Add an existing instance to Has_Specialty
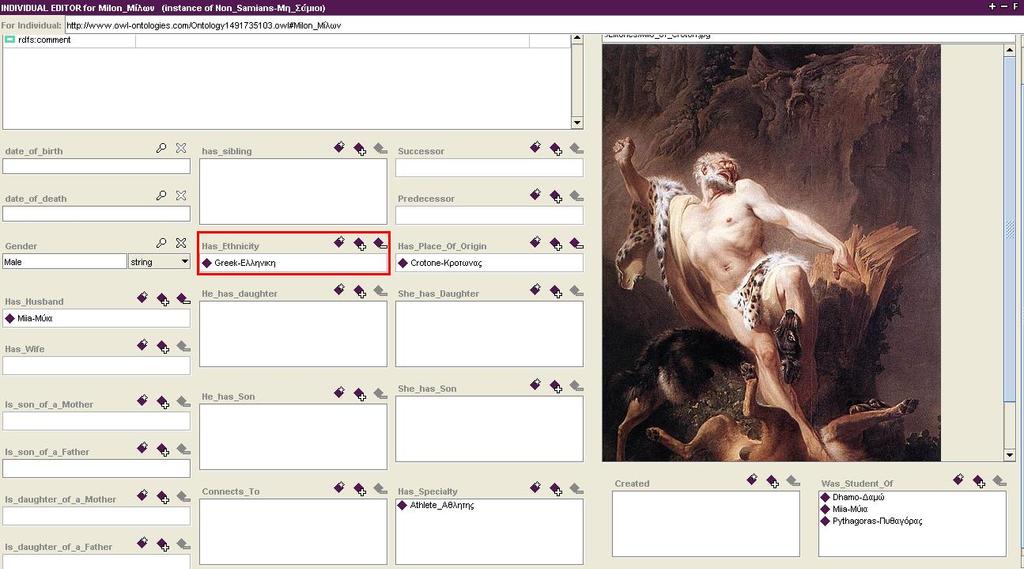 point(556,489)
